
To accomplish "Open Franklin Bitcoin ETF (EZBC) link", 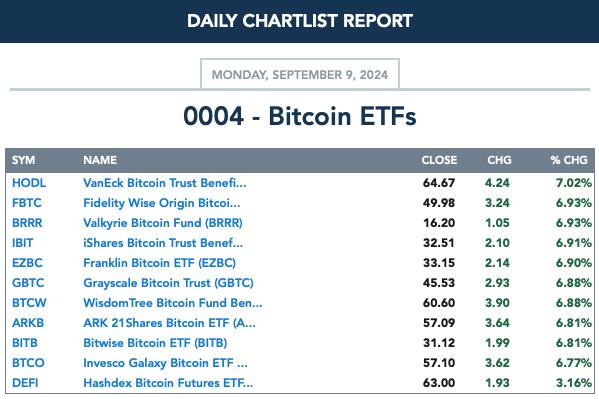I will click(159, 263).
